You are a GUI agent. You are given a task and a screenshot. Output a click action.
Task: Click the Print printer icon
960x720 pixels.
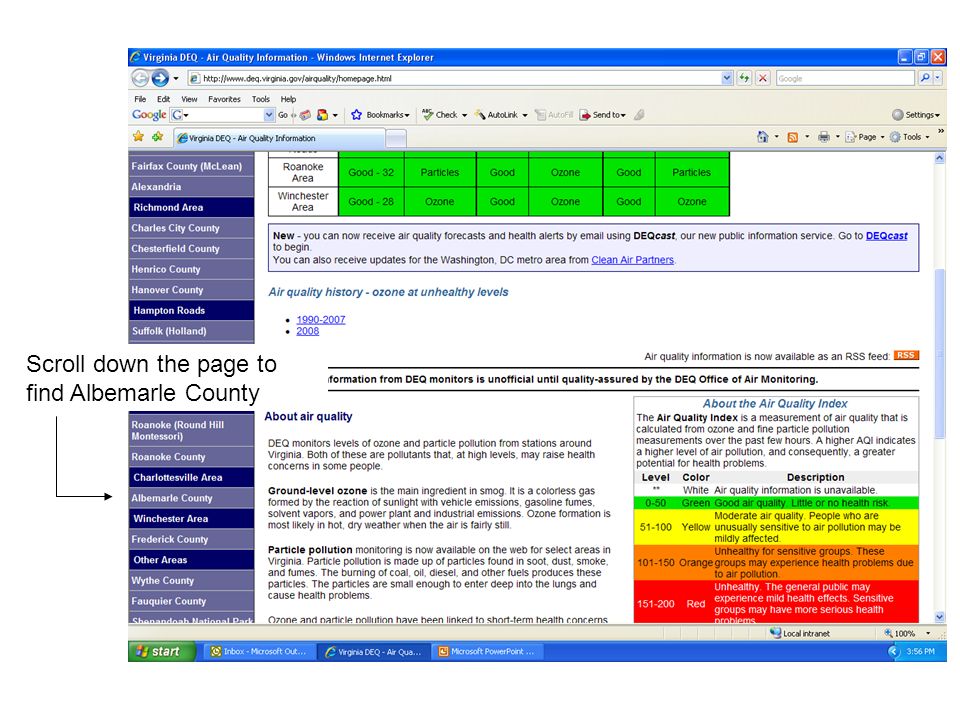[x=824, y=137]
